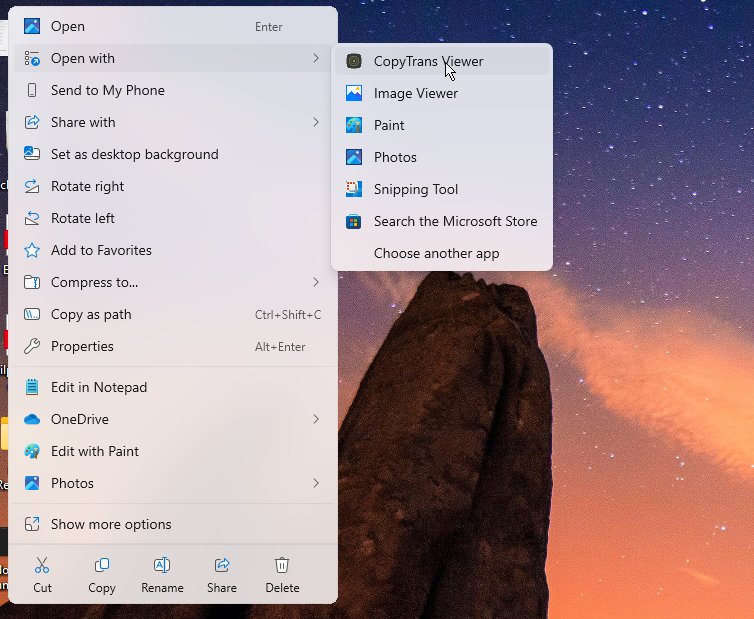Screen dimensions: 754x619
Task: Click the Alt+Enter shortcut text
Action: [280, 346]
